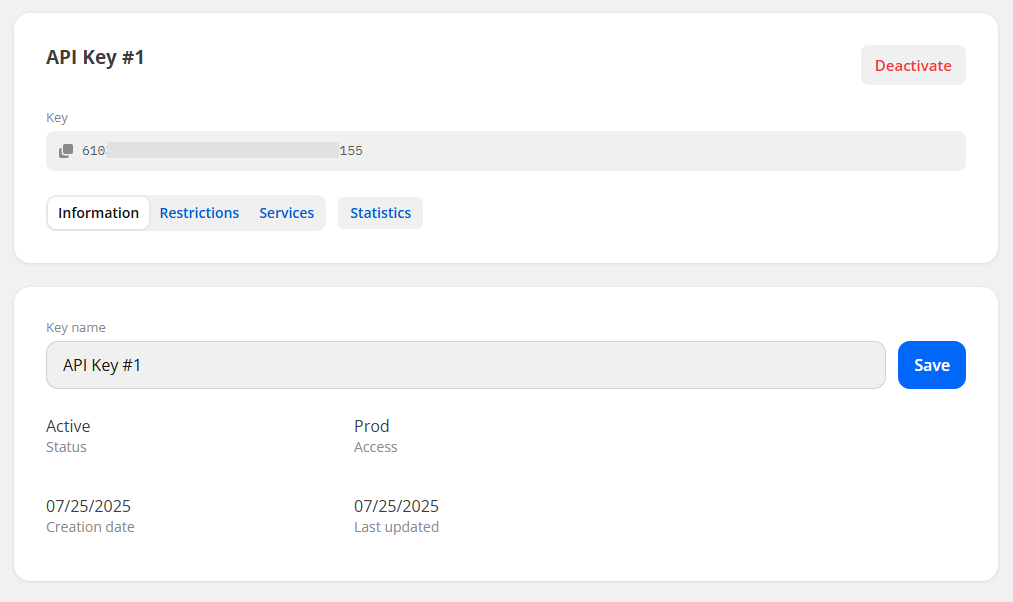Select the API Key #1 heading
Image resolution: width=1013 pixels, height=602 pixels.
tap(95, 58)
